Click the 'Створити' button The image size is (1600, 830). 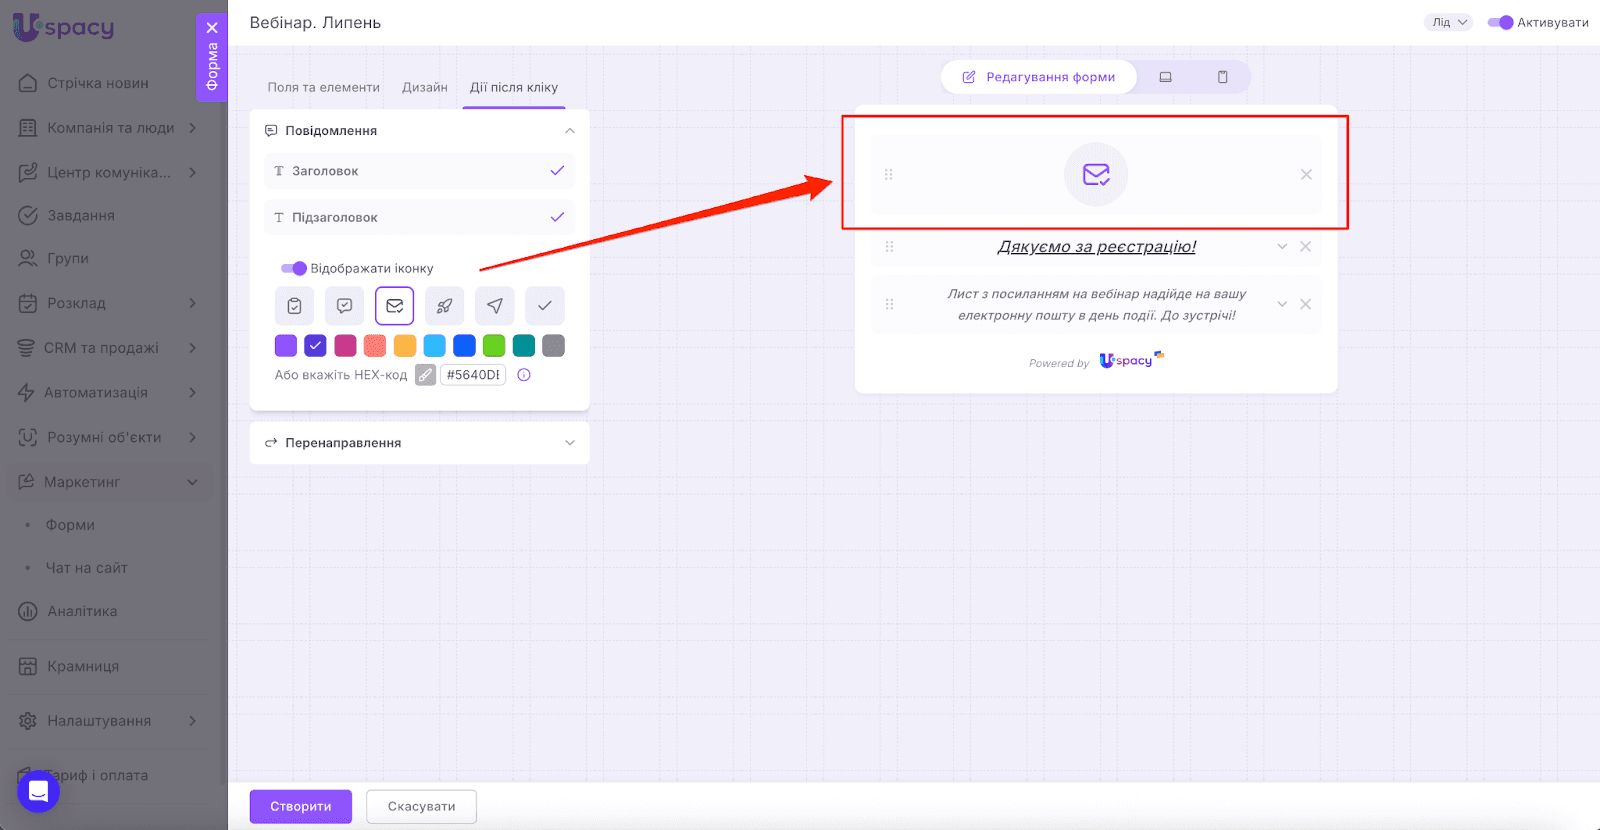(301, 807)
